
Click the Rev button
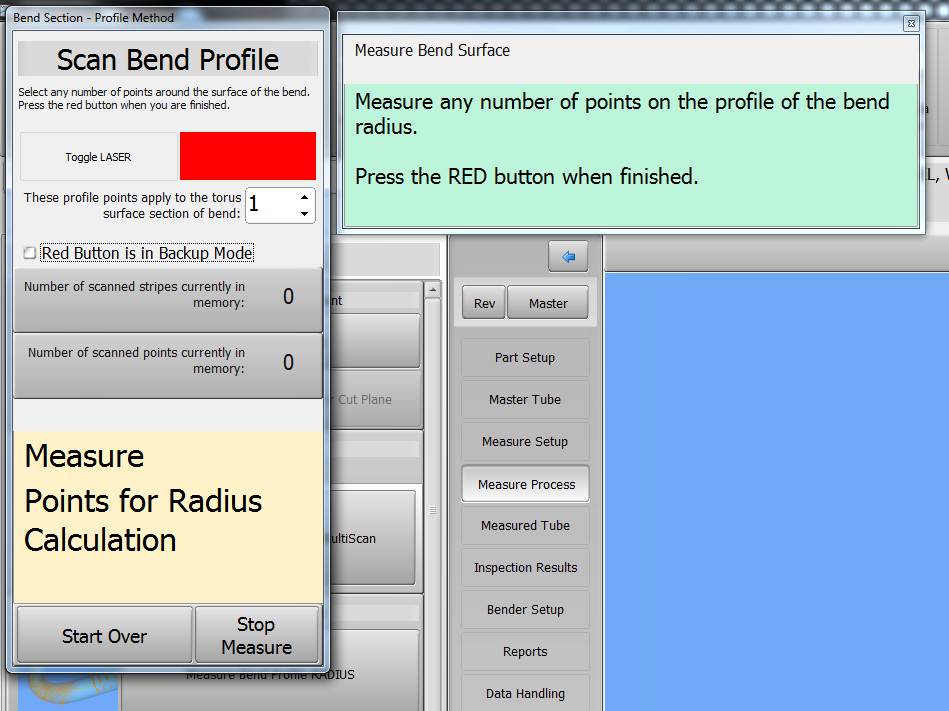(x=484, y=304)
